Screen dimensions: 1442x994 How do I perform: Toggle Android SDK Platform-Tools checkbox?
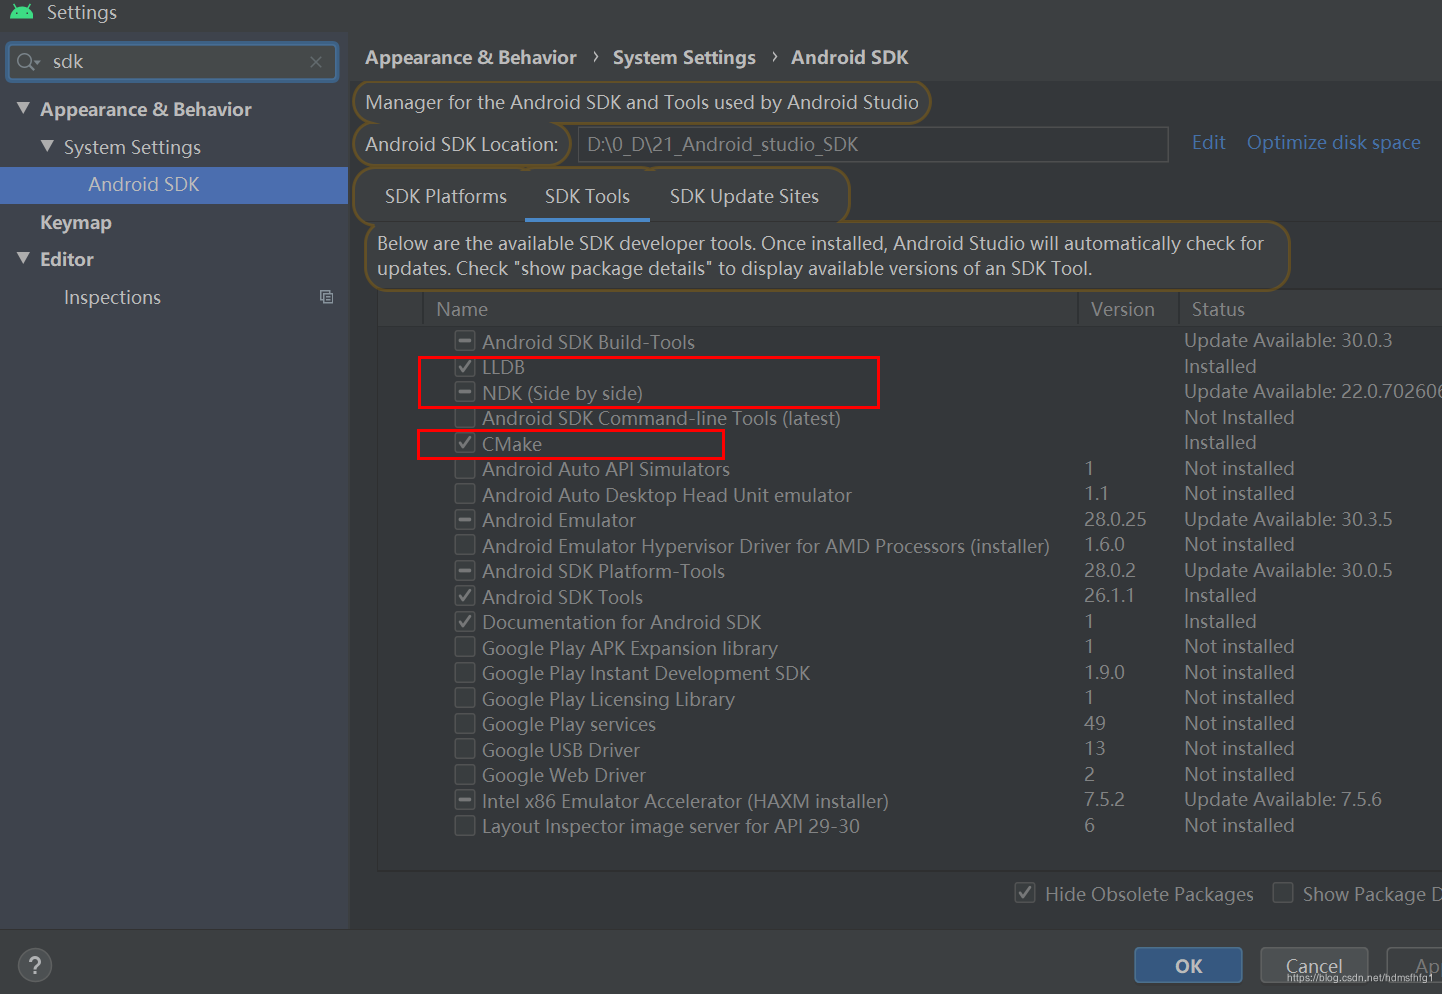pos(465,571)
